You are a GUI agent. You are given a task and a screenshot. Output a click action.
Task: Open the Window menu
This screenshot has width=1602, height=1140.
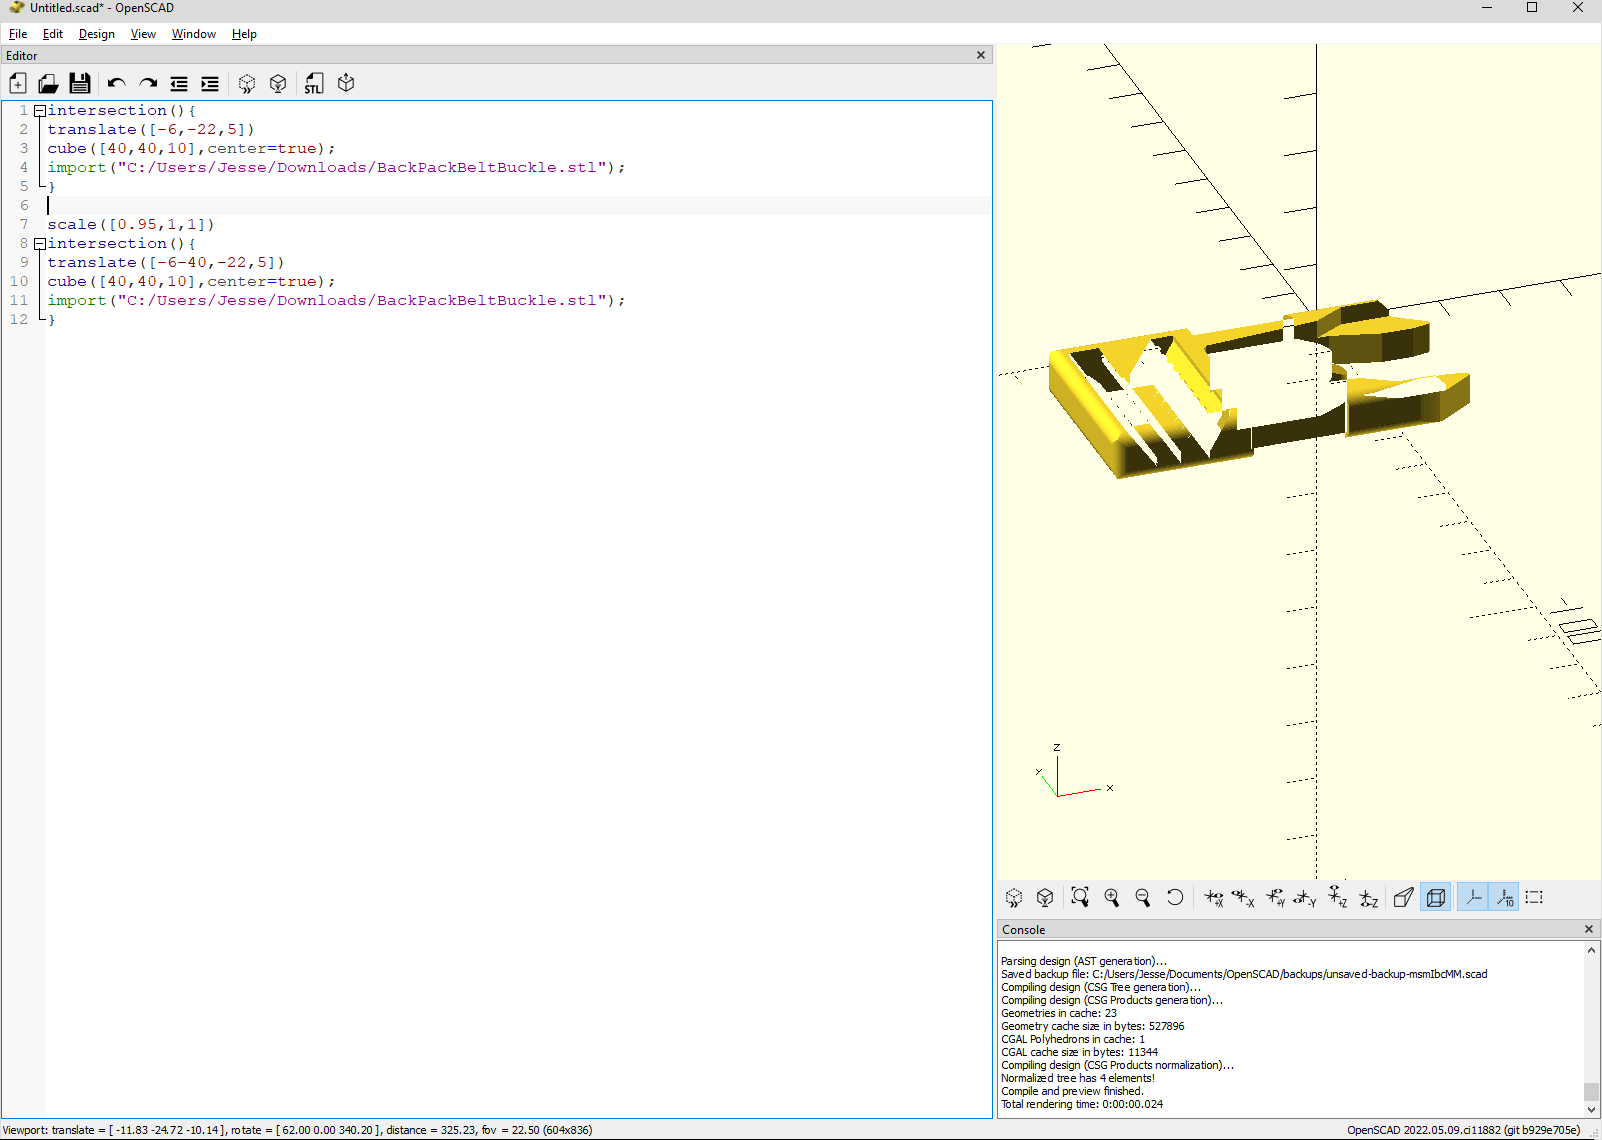193,34
